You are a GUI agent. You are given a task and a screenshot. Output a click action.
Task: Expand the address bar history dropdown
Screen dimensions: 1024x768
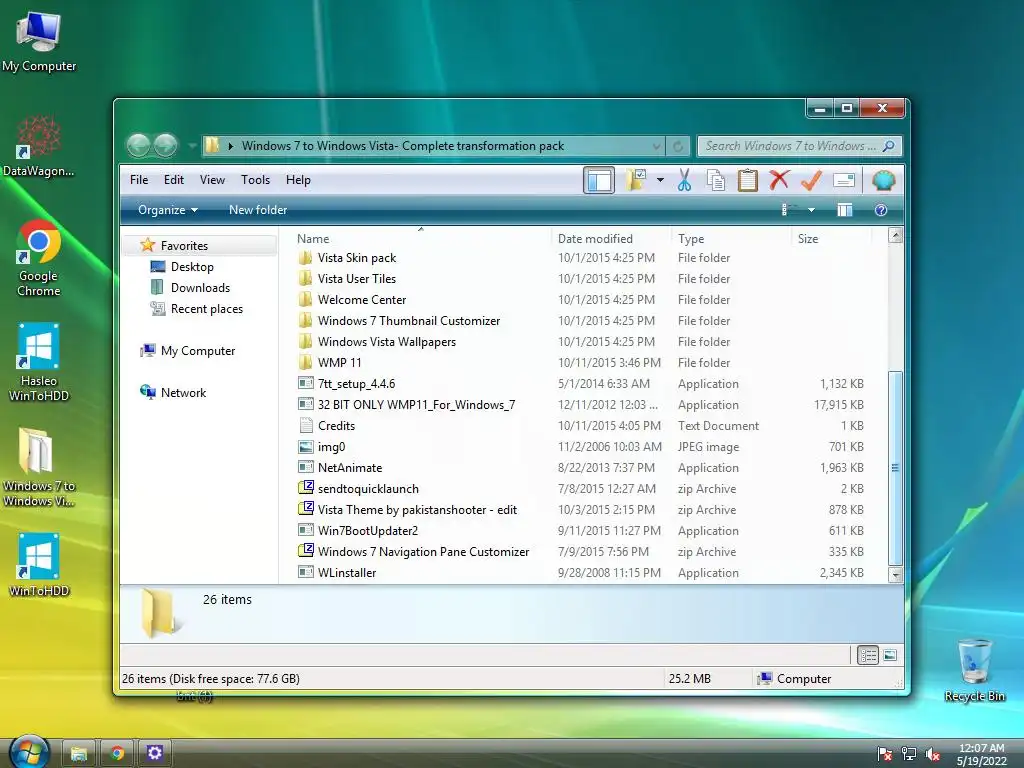pyautogui.click(x=656, y=146)
